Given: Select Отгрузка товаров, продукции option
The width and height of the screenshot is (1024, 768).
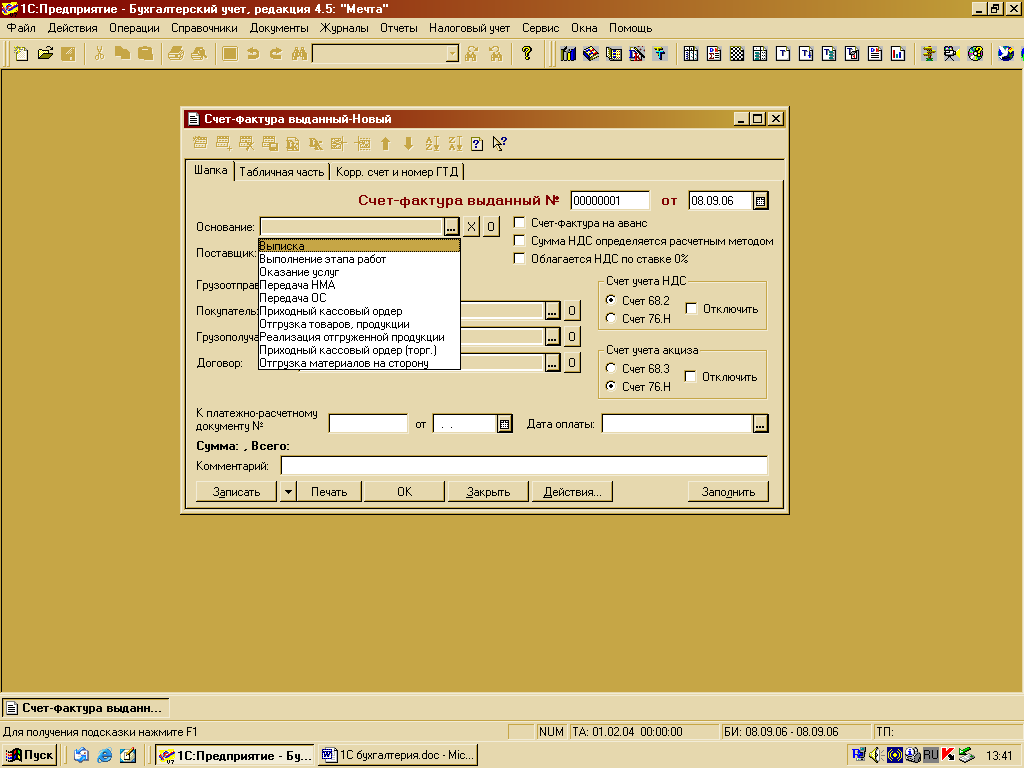Looking at the screenshot, I should (359, 324).
